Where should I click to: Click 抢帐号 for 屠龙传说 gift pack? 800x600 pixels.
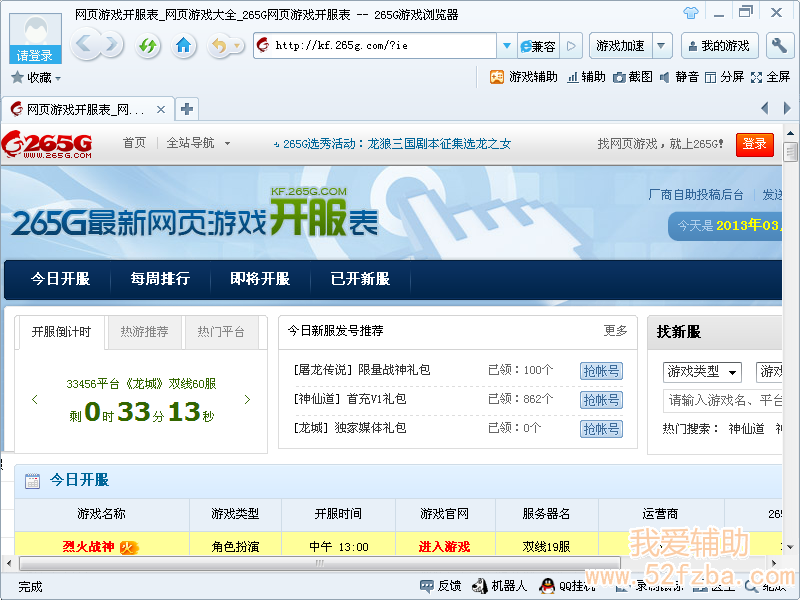[x=601, y=371]
